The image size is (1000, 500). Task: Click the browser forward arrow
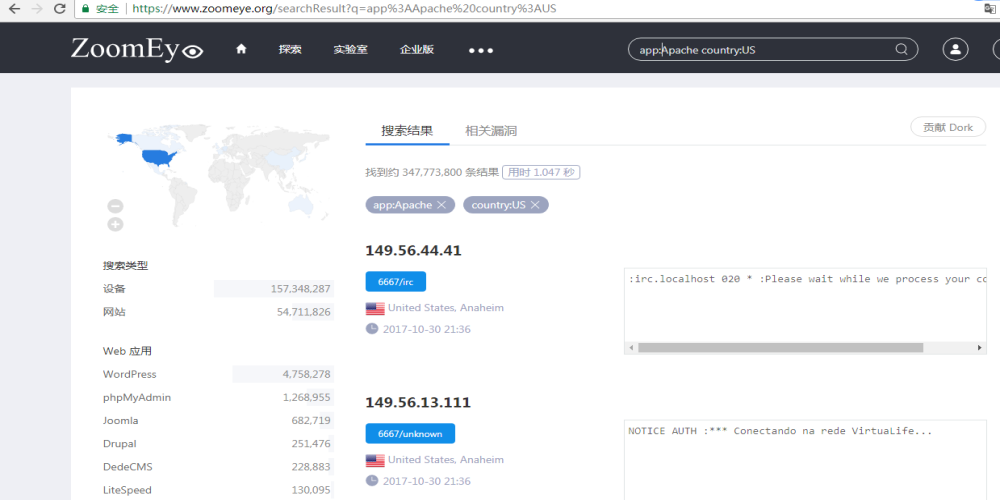coord(37,10)
